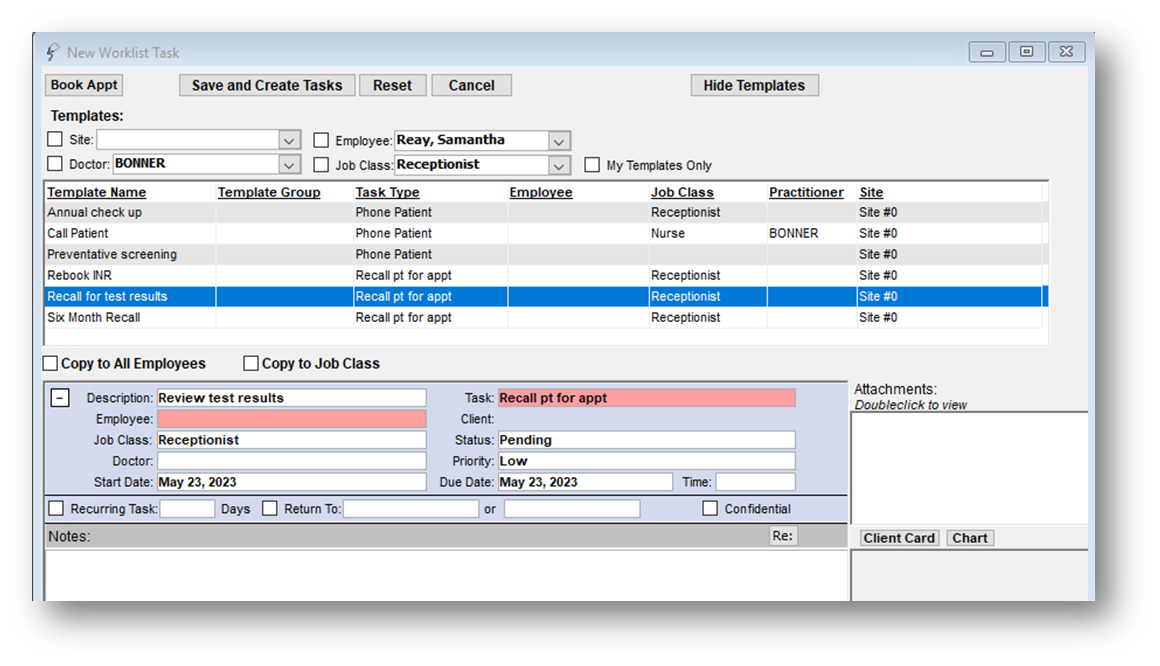
Task: Enable the Site filter checkbox
Action: pyautogui.click(x=55, y=139)
